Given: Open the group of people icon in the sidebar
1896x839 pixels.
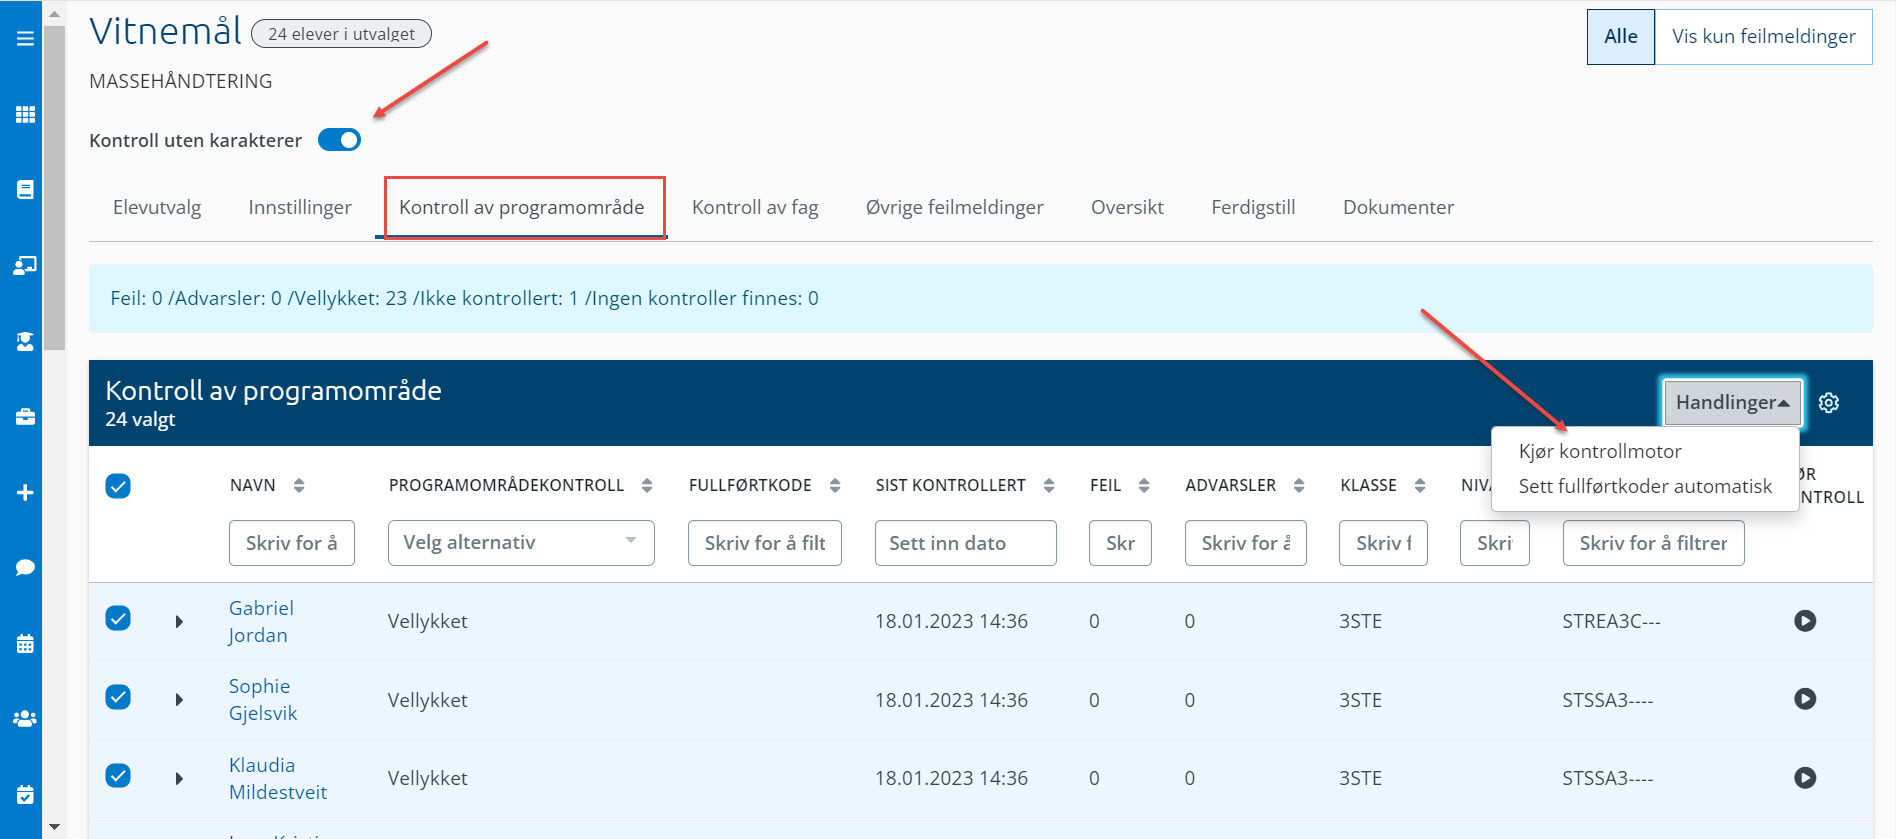Looking at the screenshot, I should click(25, 719).
